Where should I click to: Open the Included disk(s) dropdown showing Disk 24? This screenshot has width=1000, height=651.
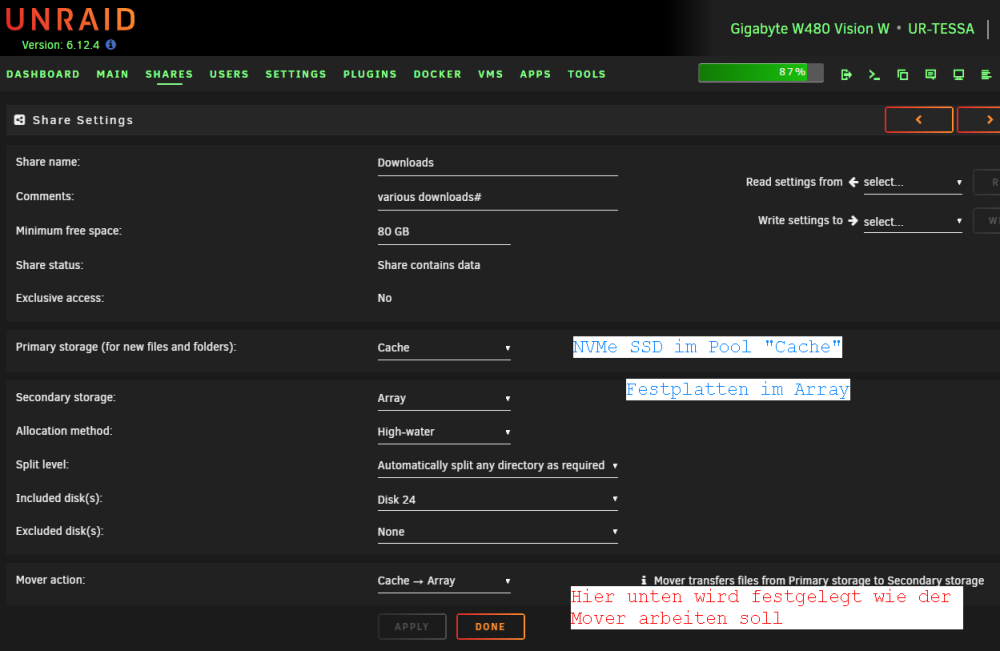497,500
